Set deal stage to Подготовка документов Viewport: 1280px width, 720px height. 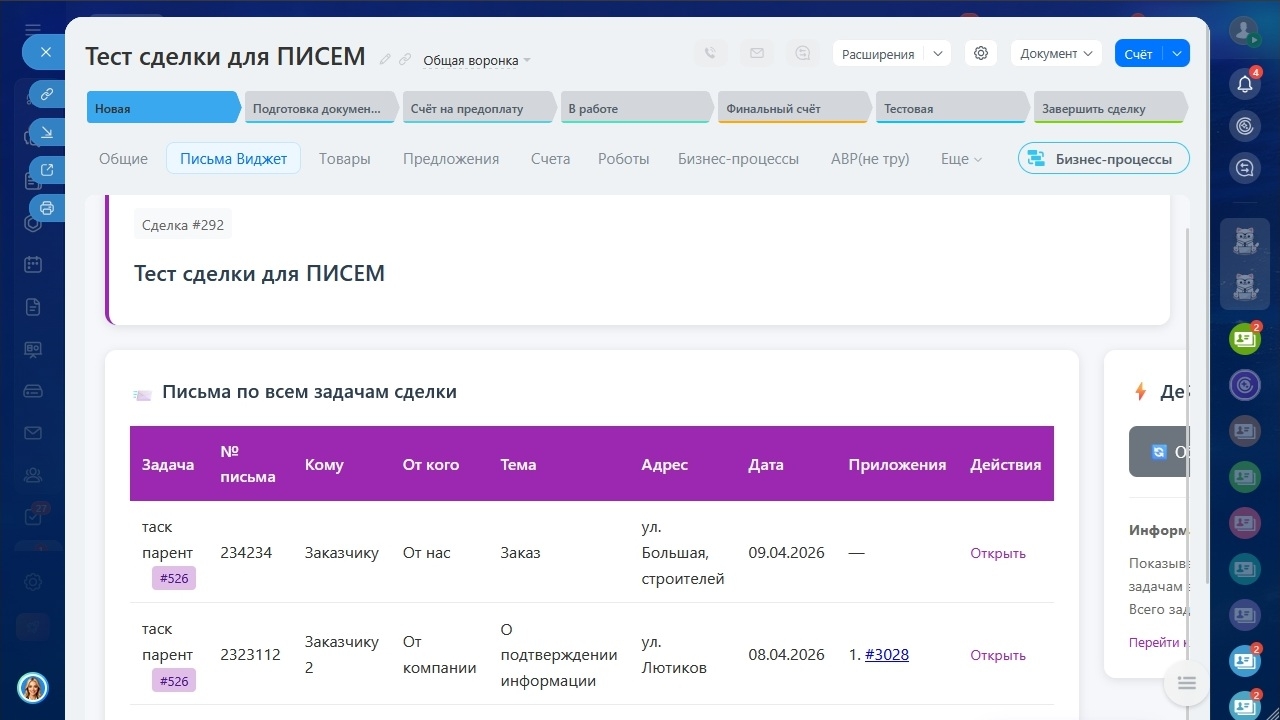(319, 108)
